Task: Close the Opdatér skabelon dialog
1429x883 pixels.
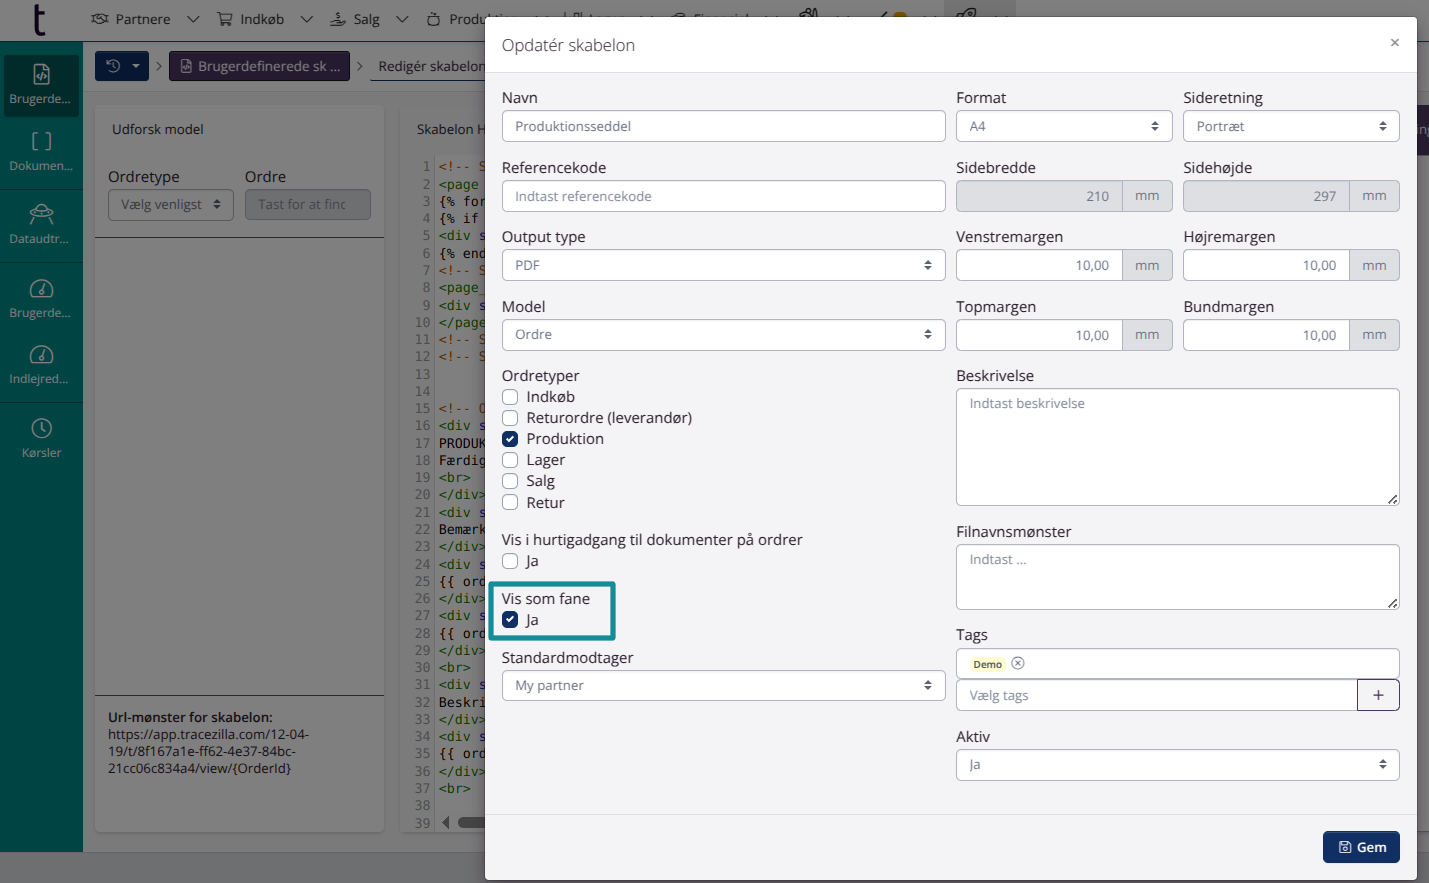Action: coord(1394,43)
